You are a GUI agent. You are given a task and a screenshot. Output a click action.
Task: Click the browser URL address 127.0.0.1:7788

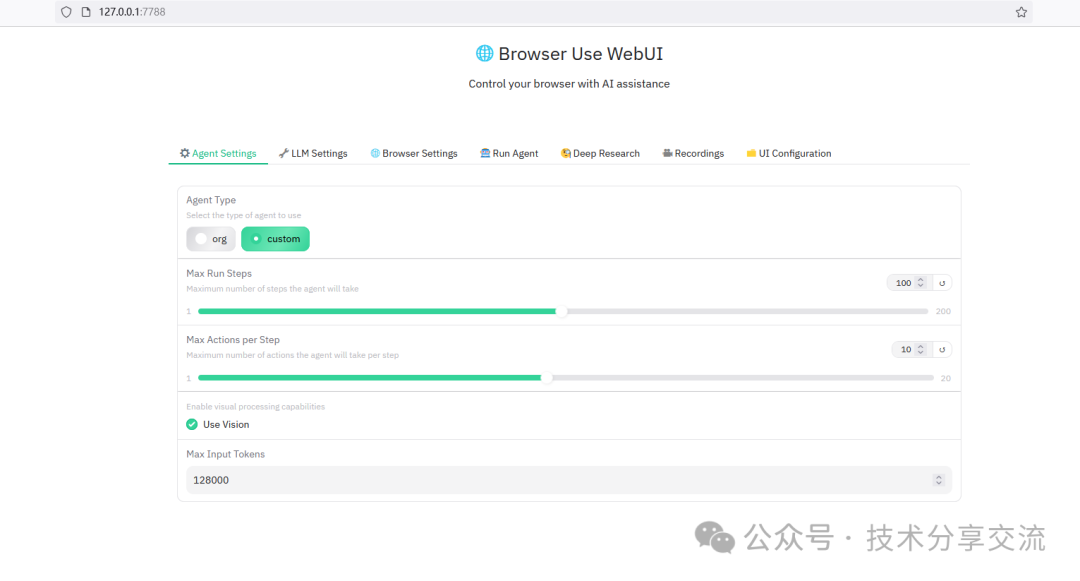pos(132,12)
